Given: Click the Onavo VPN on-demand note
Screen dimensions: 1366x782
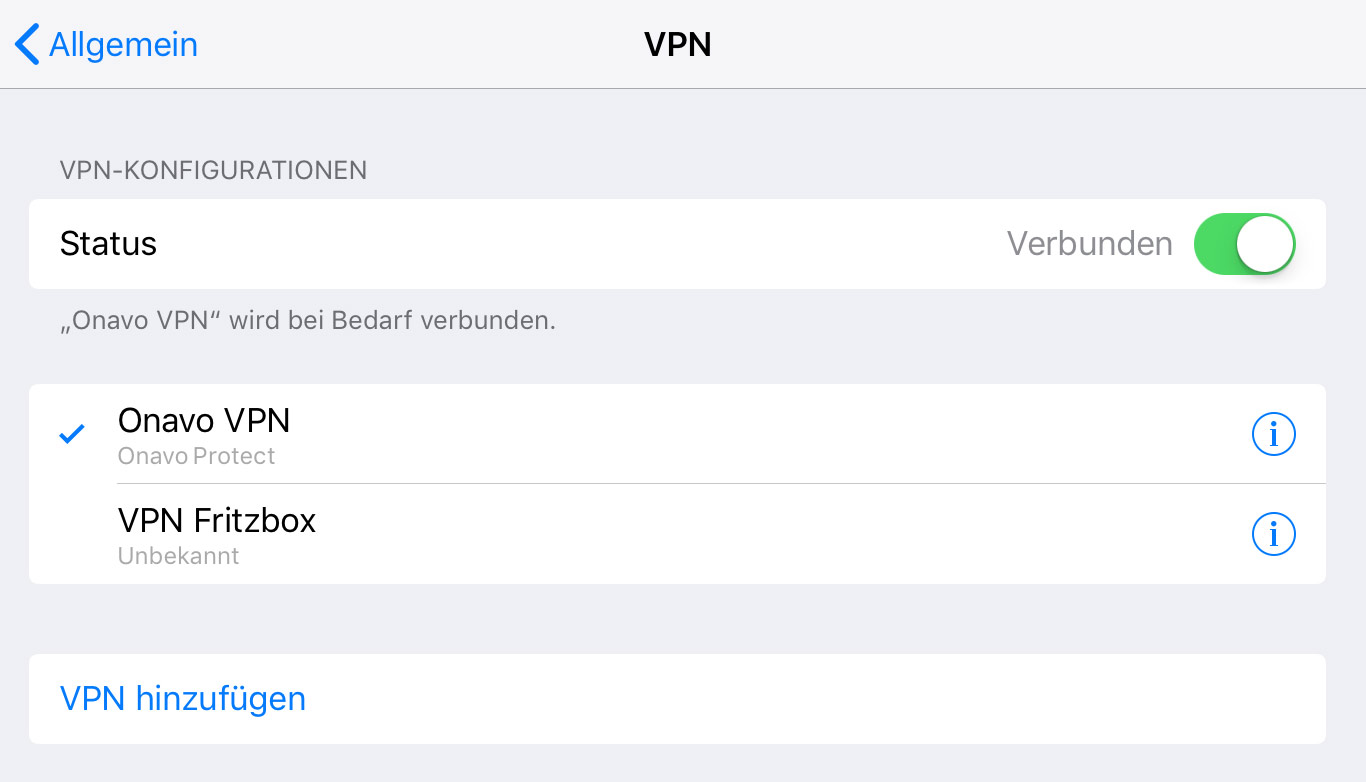Looking at the screenshot, I should click(x=307, y=321).
